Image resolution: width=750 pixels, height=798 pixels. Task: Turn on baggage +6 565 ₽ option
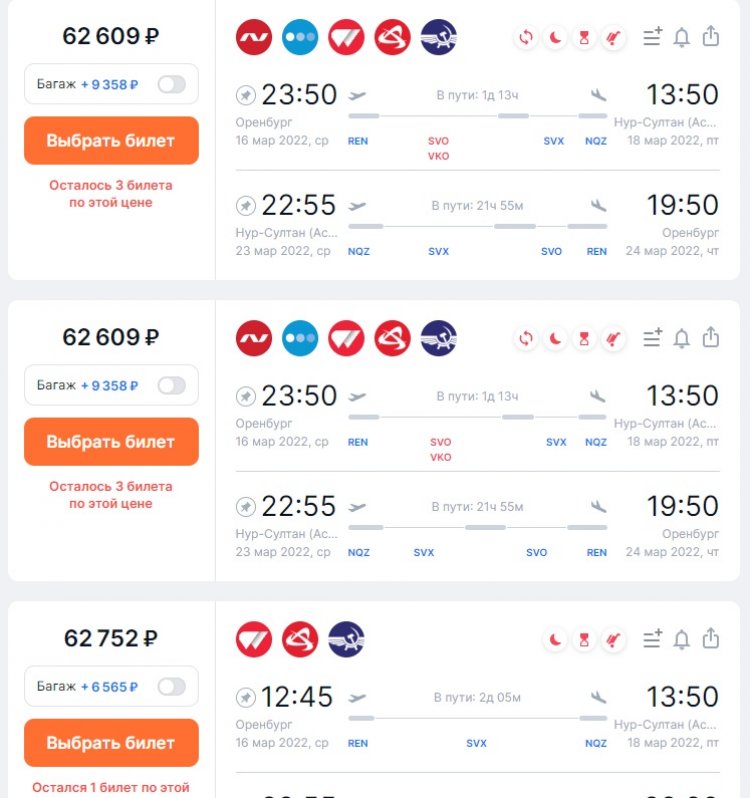[171, 687]
